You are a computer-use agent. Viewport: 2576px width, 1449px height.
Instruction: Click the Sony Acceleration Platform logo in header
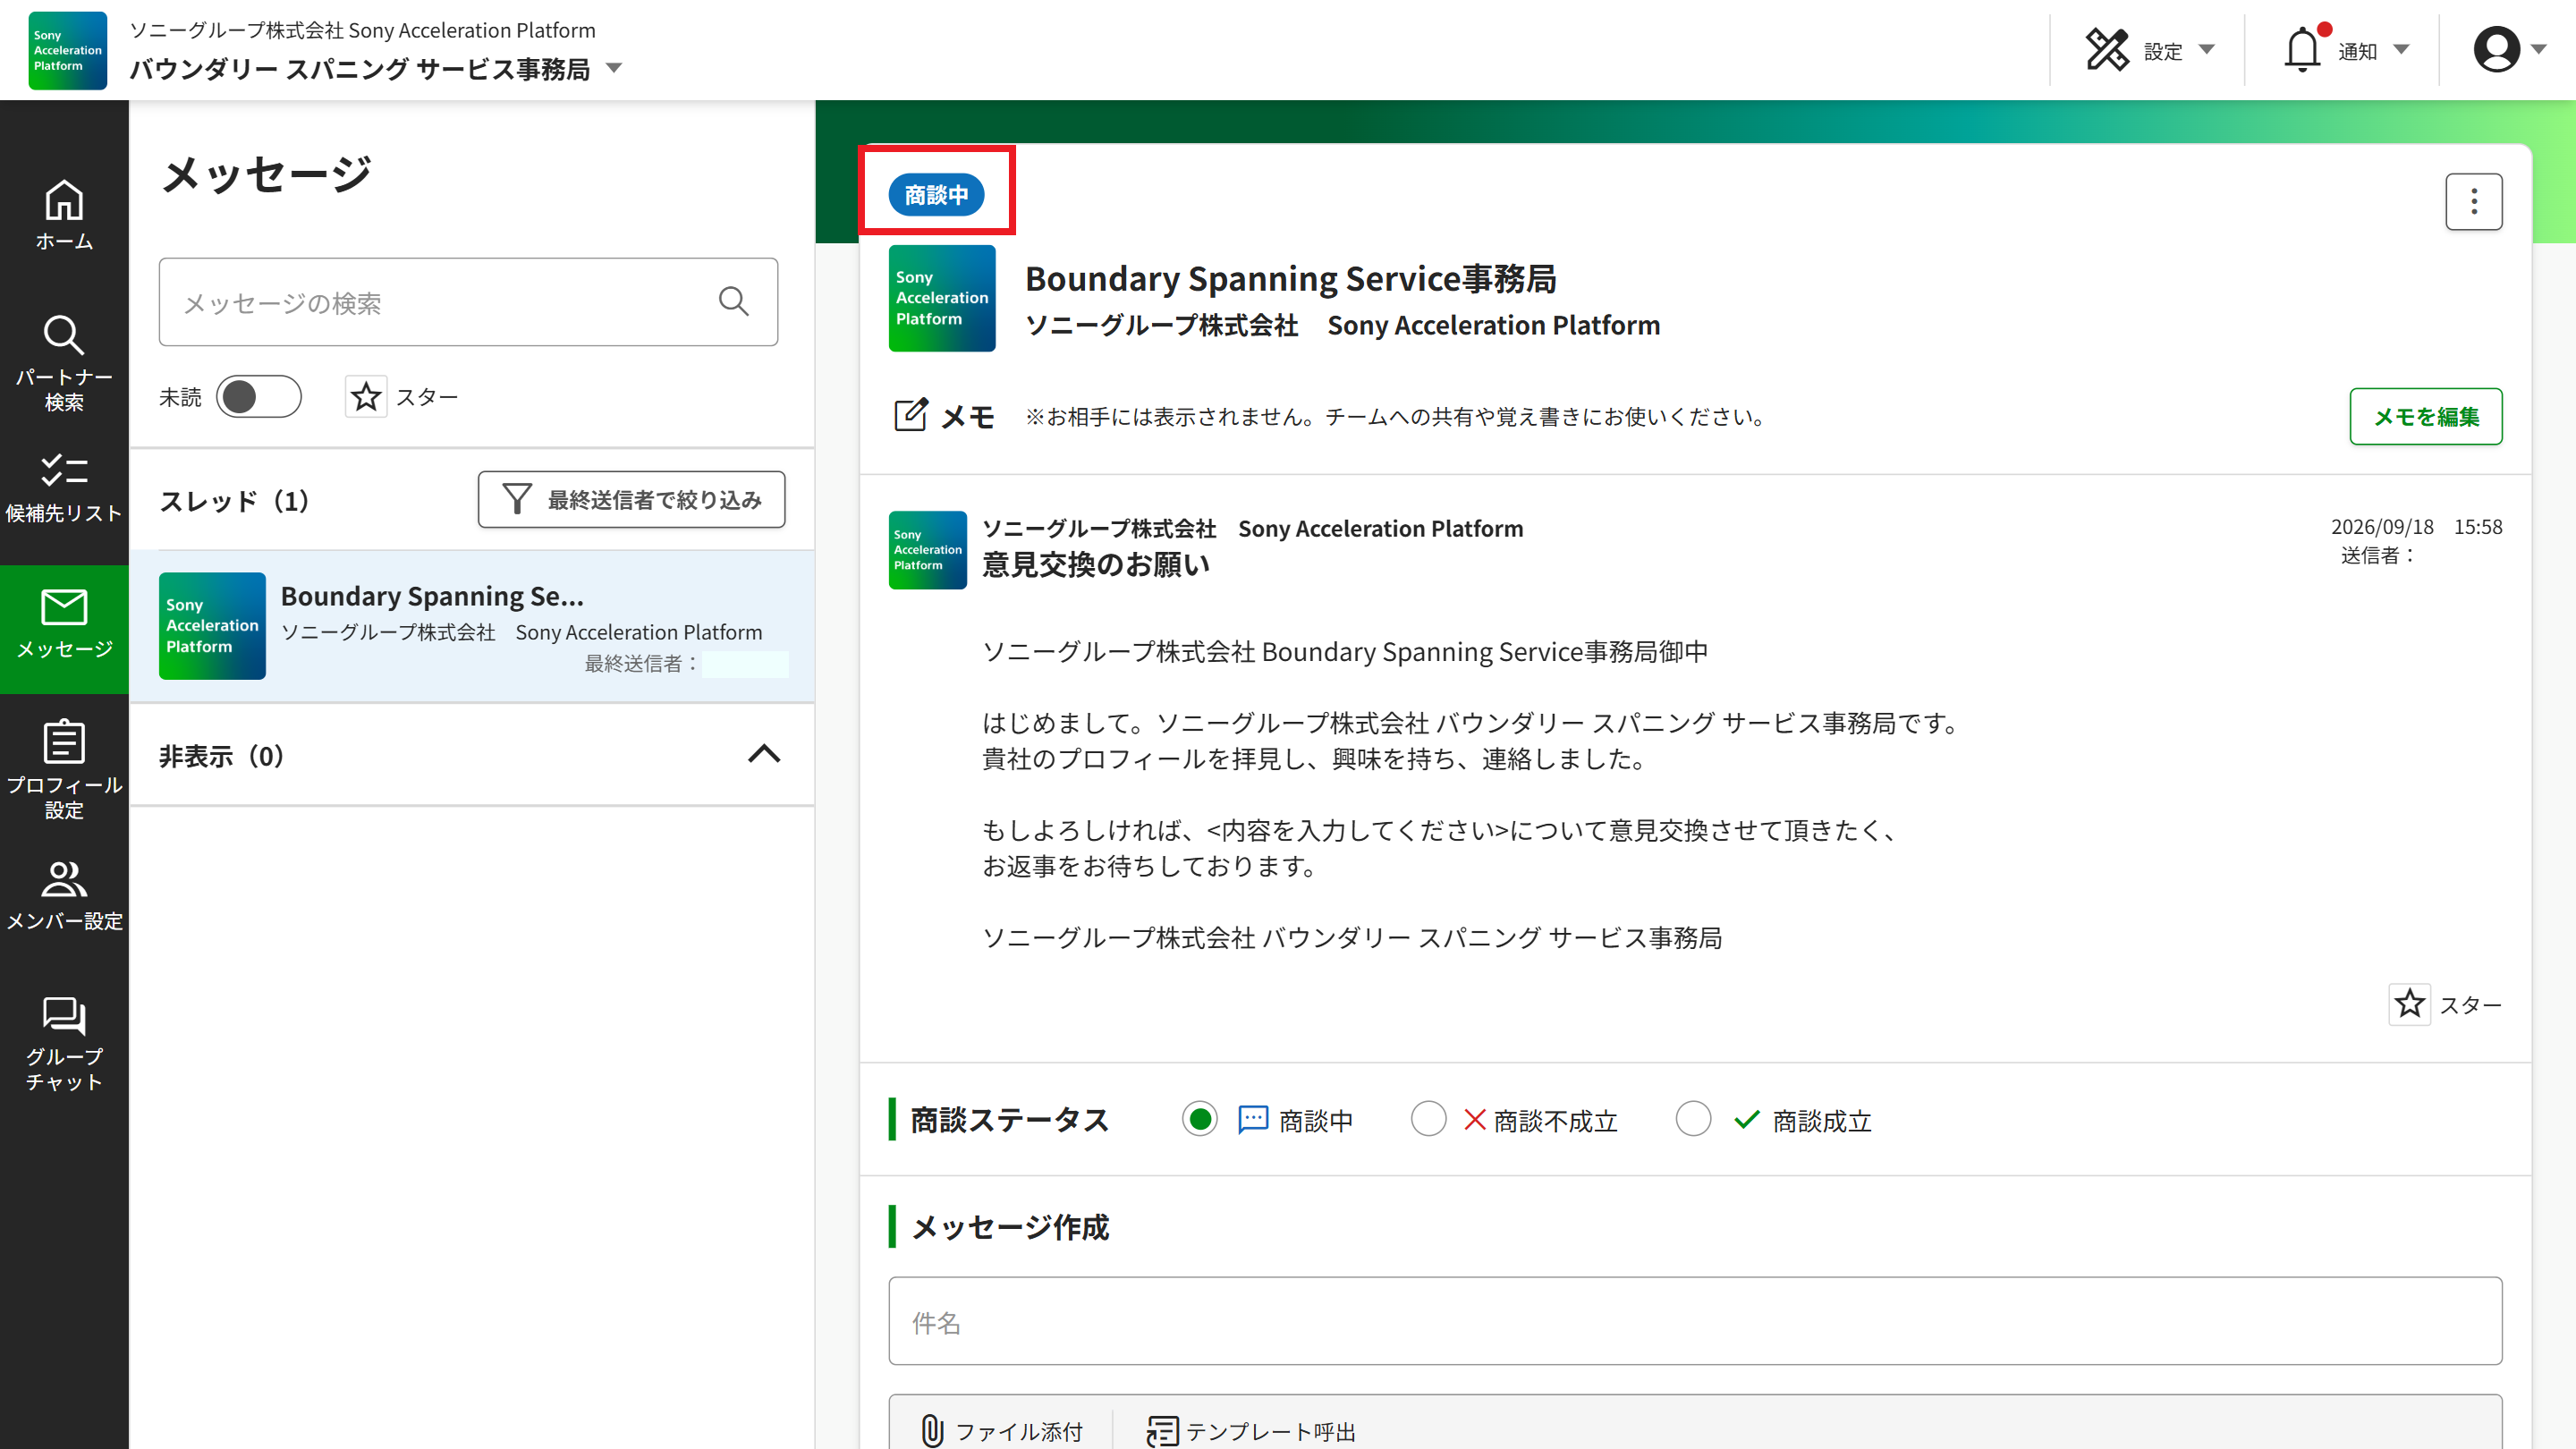click(67, 50)
